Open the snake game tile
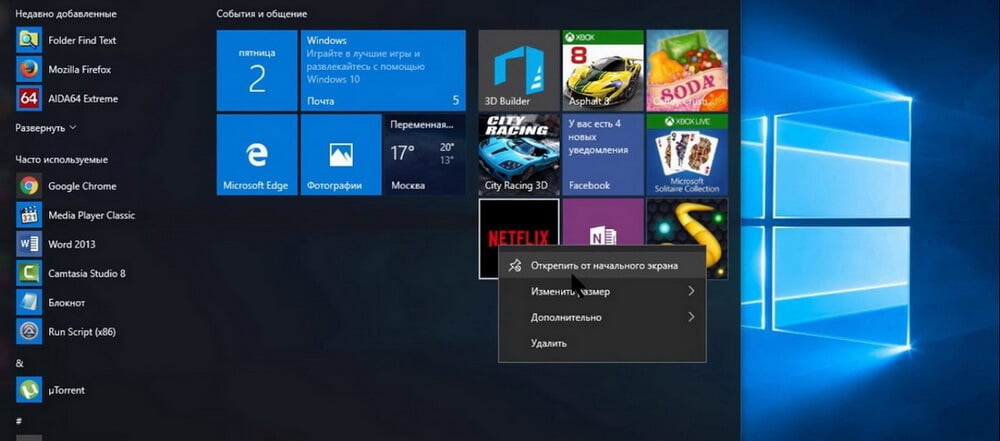The image size is (1000, 441). [687, 222]
